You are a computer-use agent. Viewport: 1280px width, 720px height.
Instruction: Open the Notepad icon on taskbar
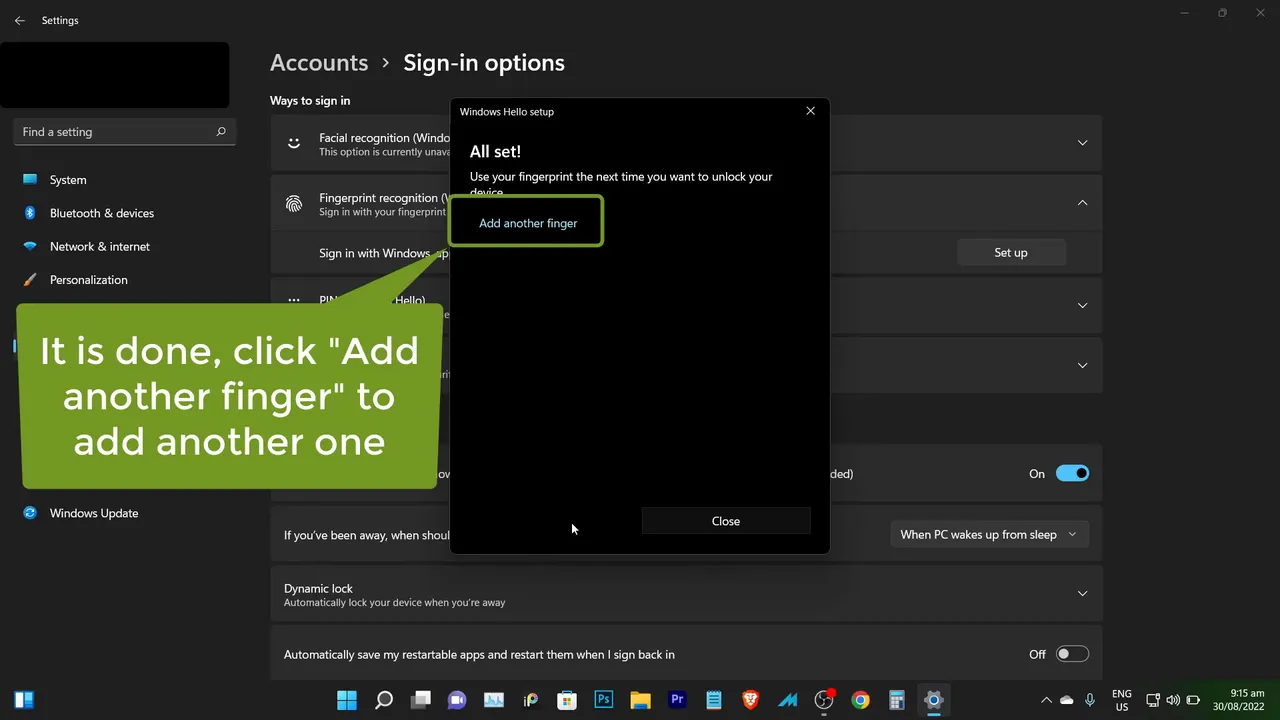click(714, 700)
